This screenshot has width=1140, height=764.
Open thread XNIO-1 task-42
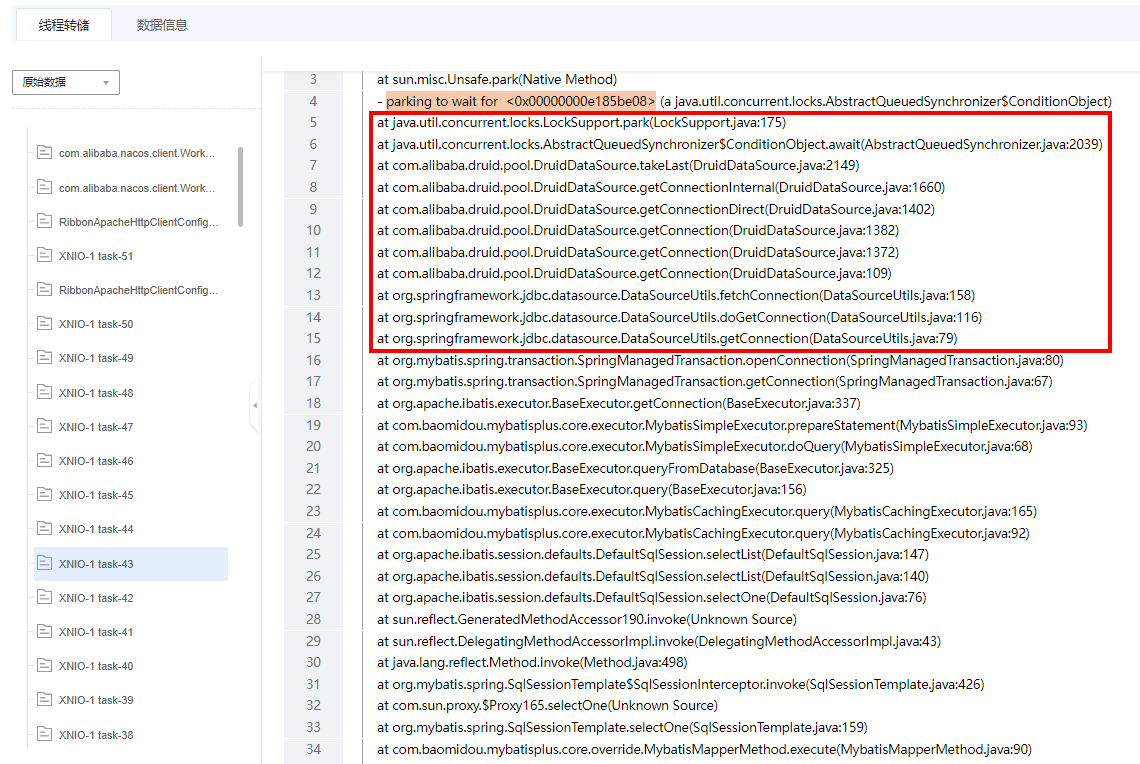coord(96,598)
